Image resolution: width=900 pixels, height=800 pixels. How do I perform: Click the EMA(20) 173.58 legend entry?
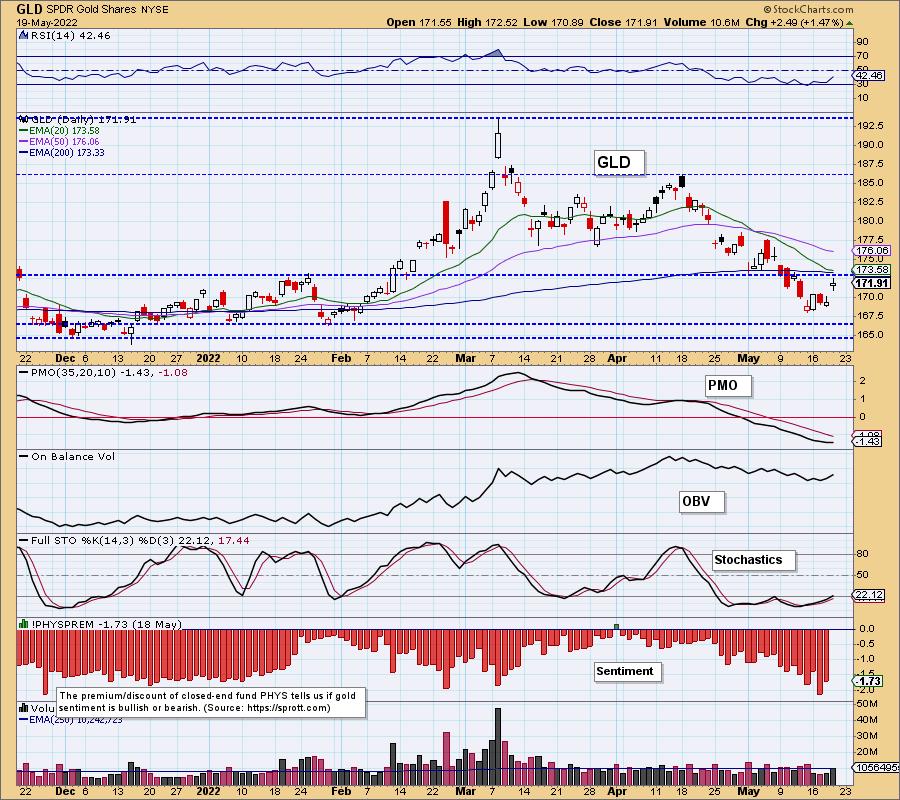coord(60,131)
